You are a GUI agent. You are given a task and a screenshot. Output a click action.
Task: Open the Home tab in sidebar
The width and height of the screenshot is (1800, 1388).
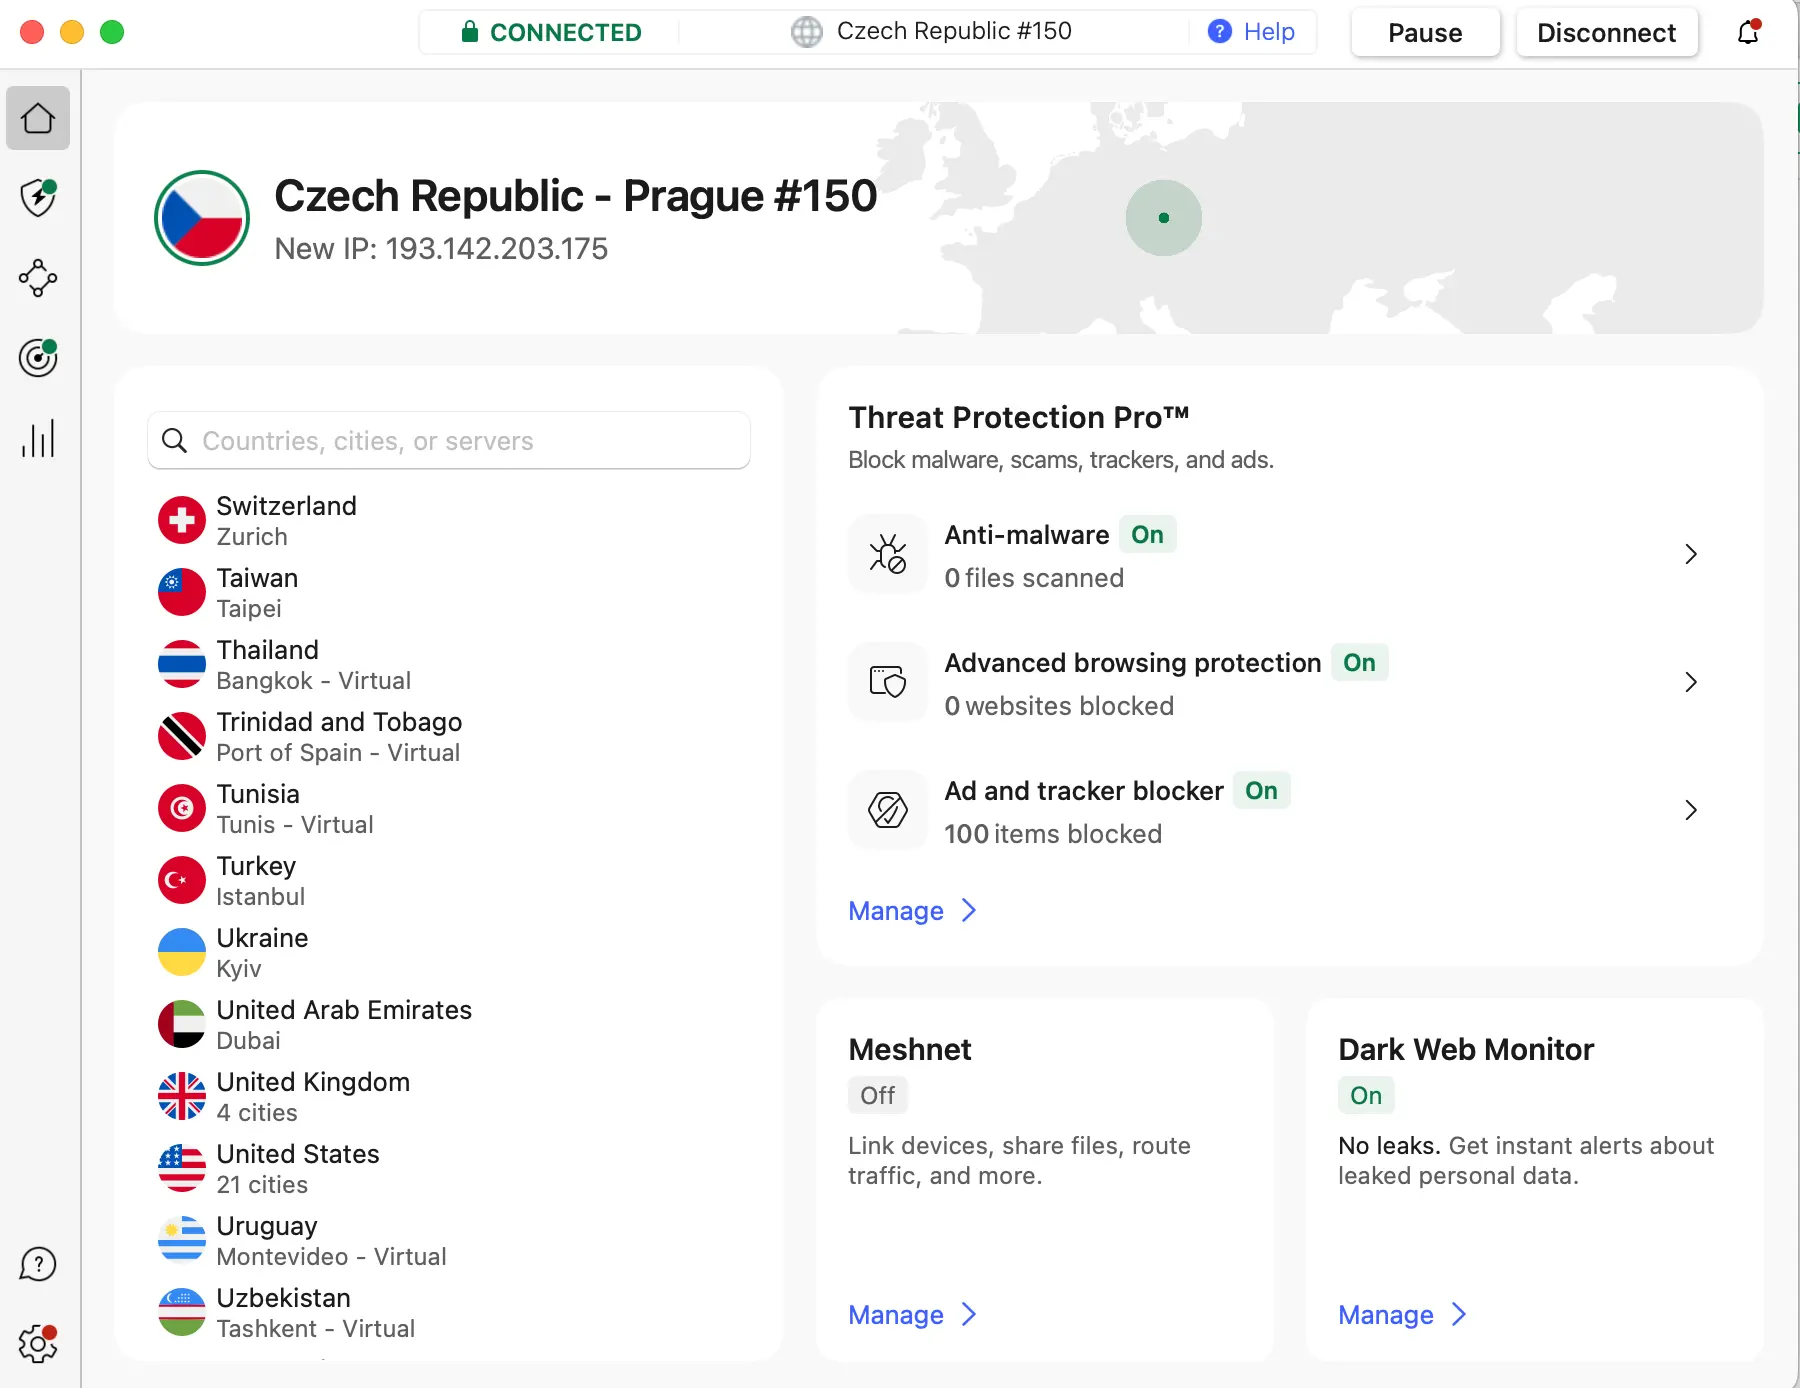pos(38,118)
